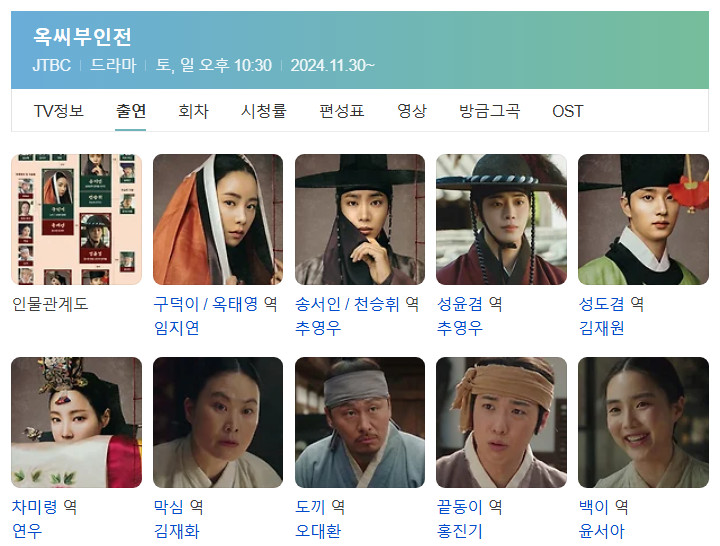This screenshot has width=720, height=546.
Task: Click 임지연's portrait with orange veil
Action: click(218, 220)
